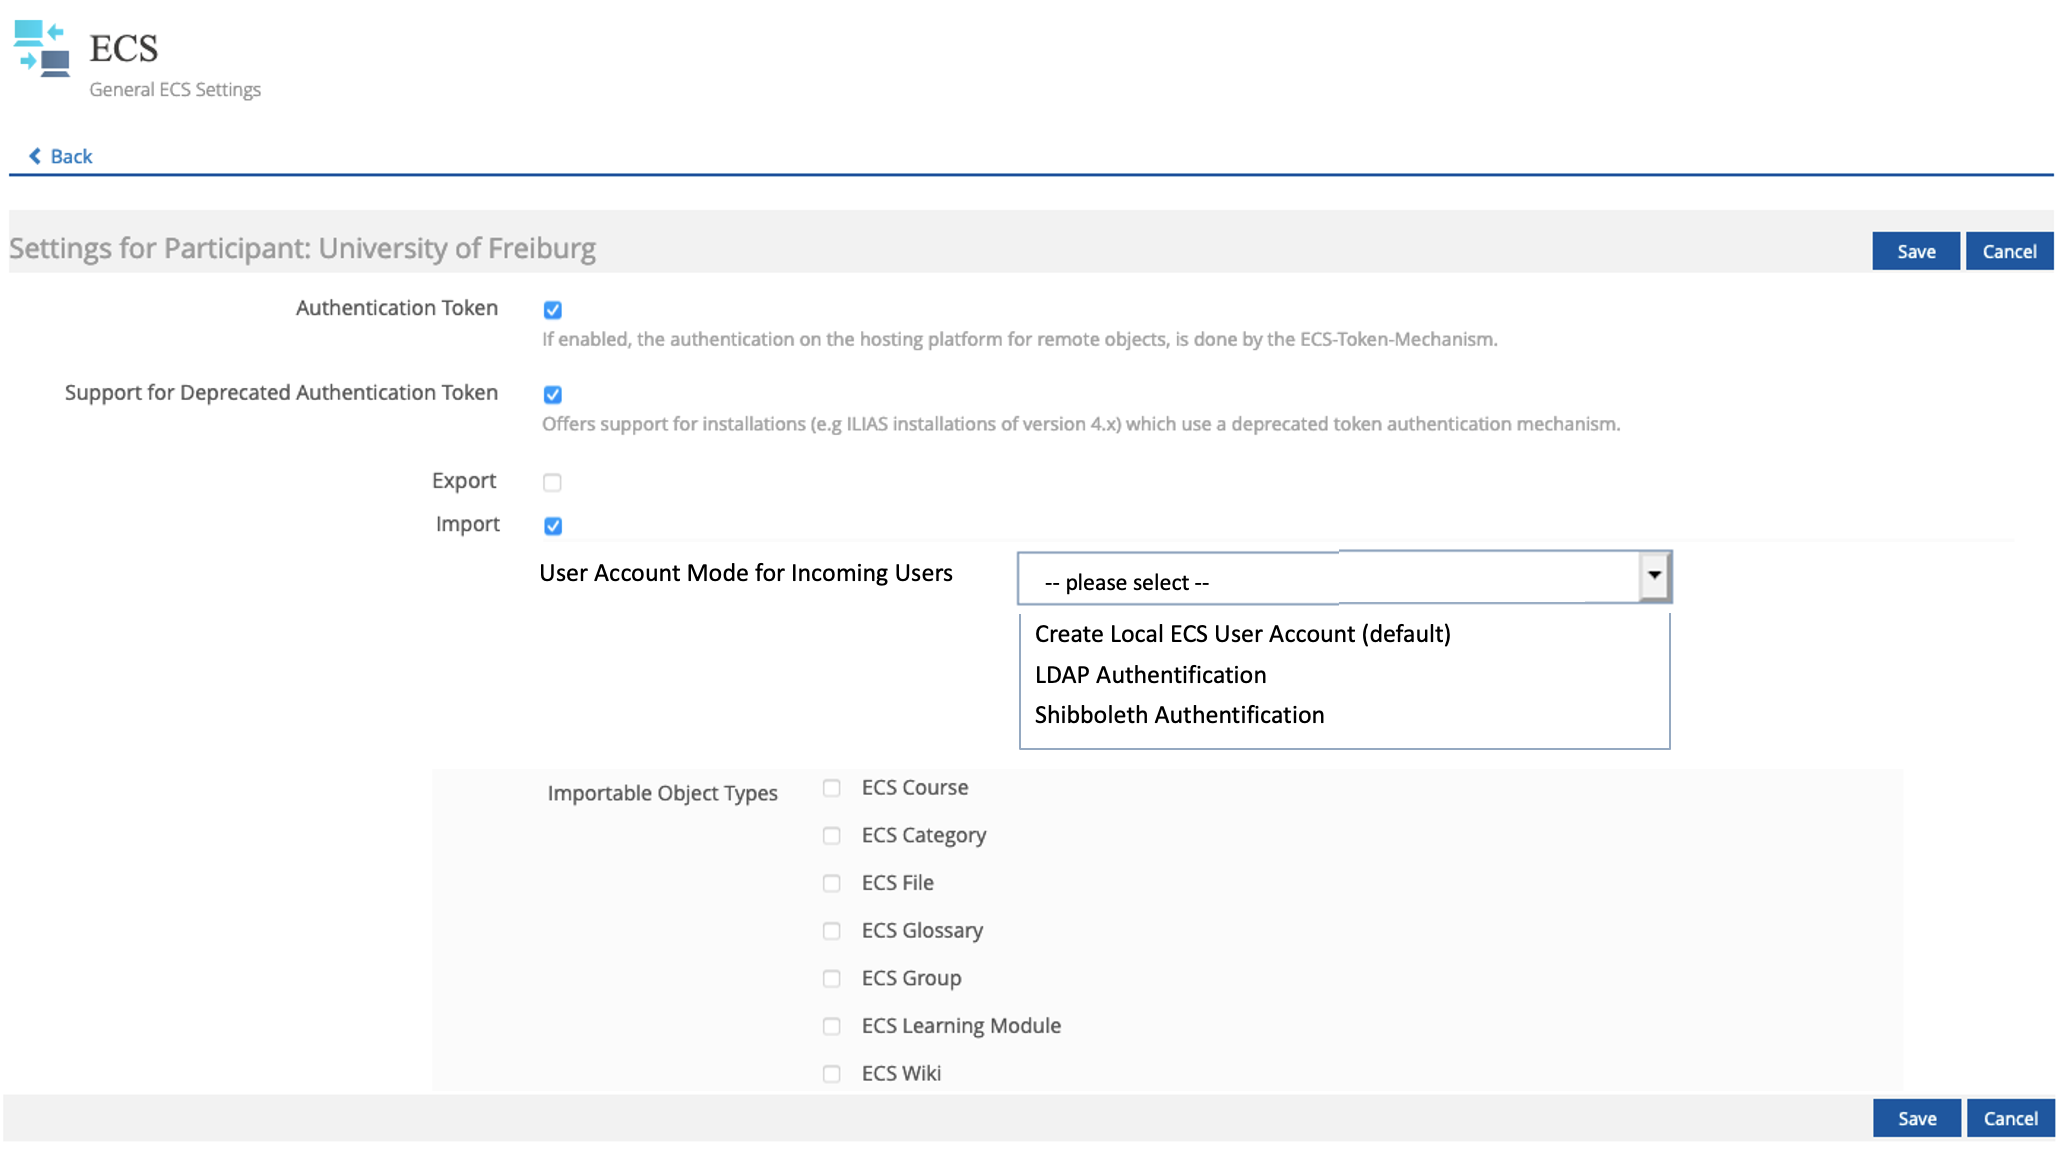The image size is (2068, 1156).
Task: Pick Shibboleth Authentification option
Action: (1179, 715)
